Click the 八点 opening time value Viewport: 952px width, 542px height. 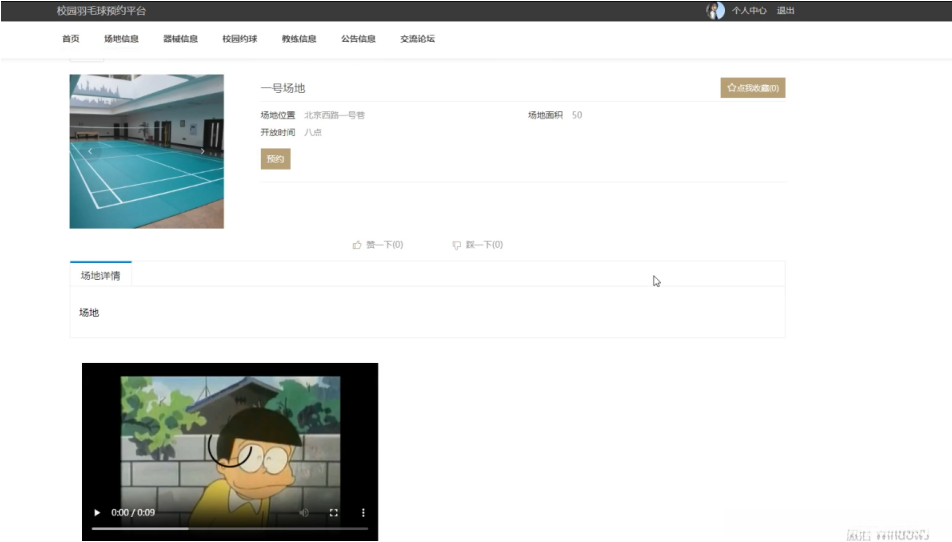pos(313,132)
